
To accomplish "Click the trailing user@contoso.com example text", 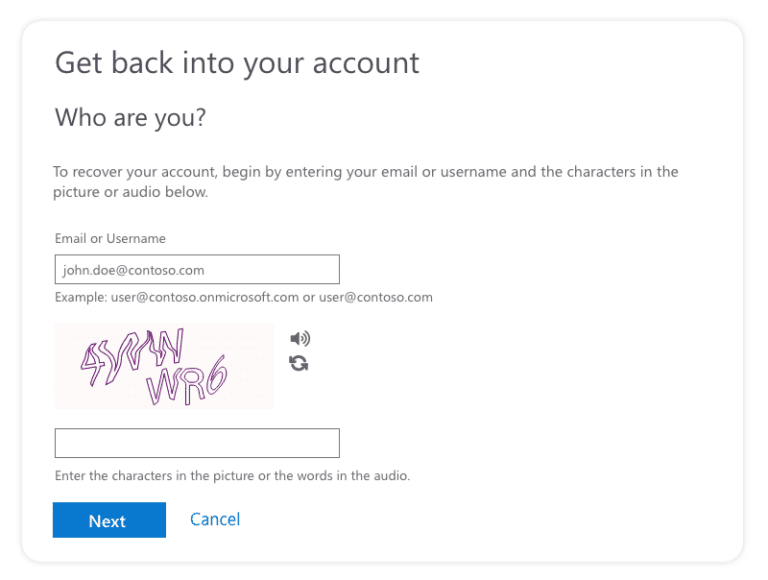I will pos(375,297).
